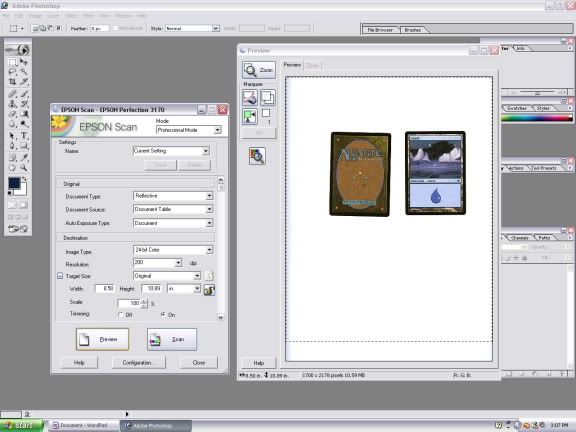Select the Move tool in toolbox
The width and height of the screenshot is (576, 432).
pyautogui.click(x=24, y=62)
